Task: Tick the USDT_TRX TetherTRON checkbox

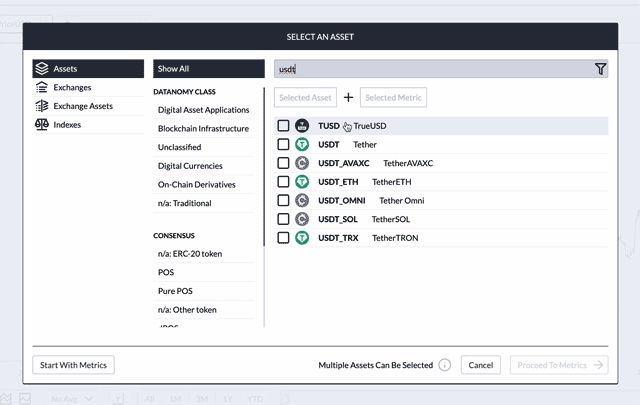Action: (283, 238)
